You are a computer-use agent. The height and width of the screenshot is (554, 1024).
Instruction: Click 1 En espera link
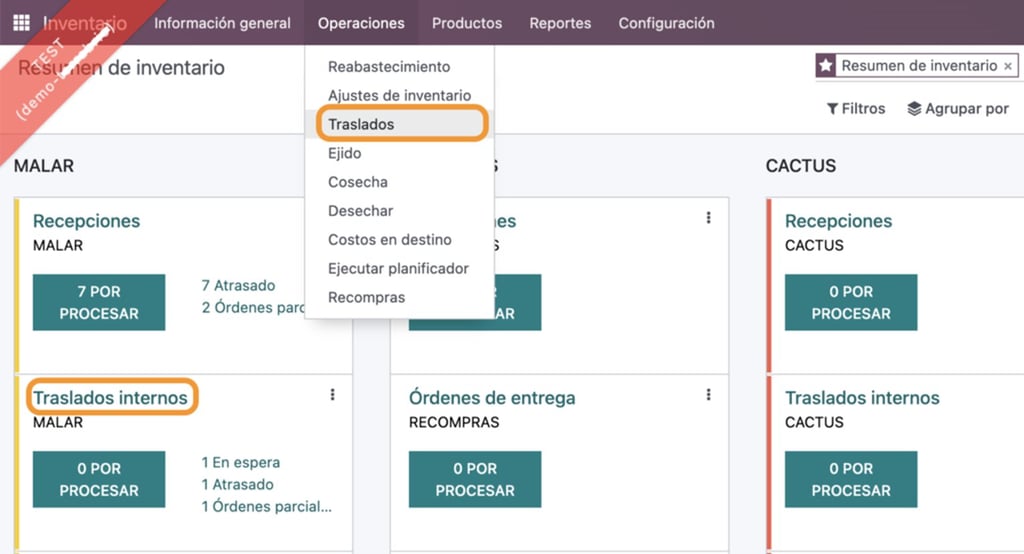(241, 463)
